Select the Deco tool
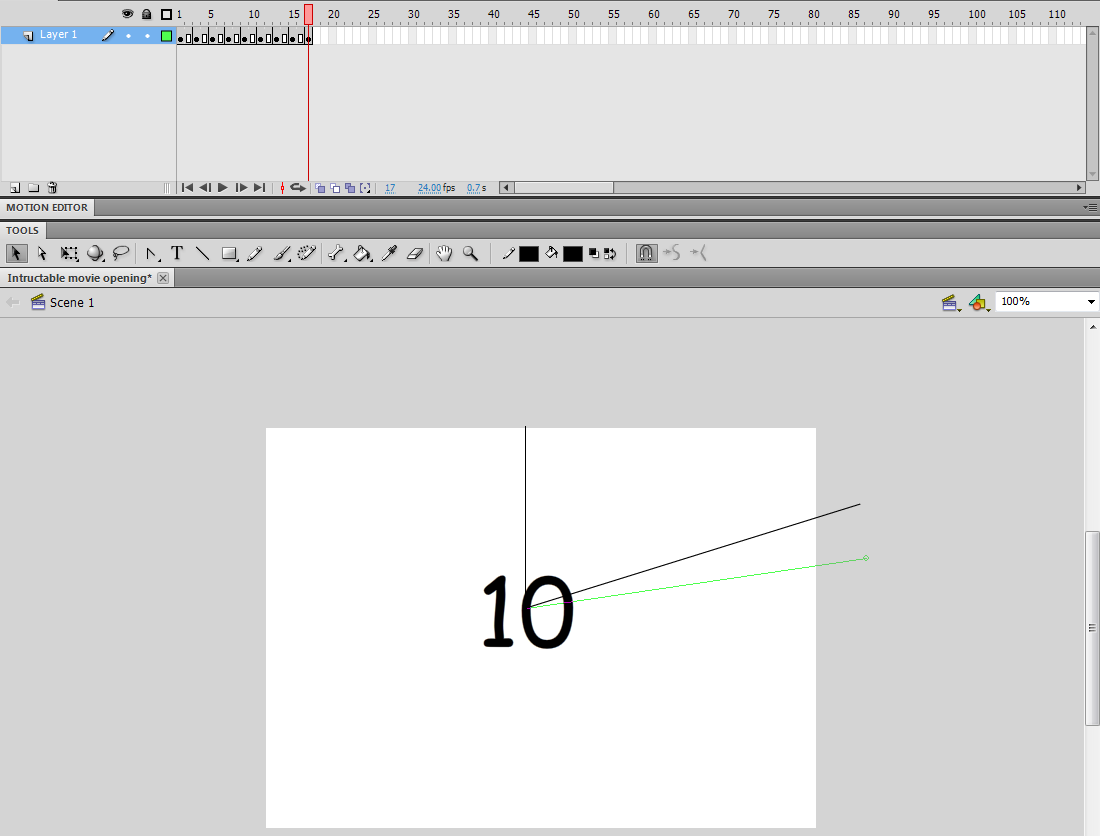 click(307, 253)
